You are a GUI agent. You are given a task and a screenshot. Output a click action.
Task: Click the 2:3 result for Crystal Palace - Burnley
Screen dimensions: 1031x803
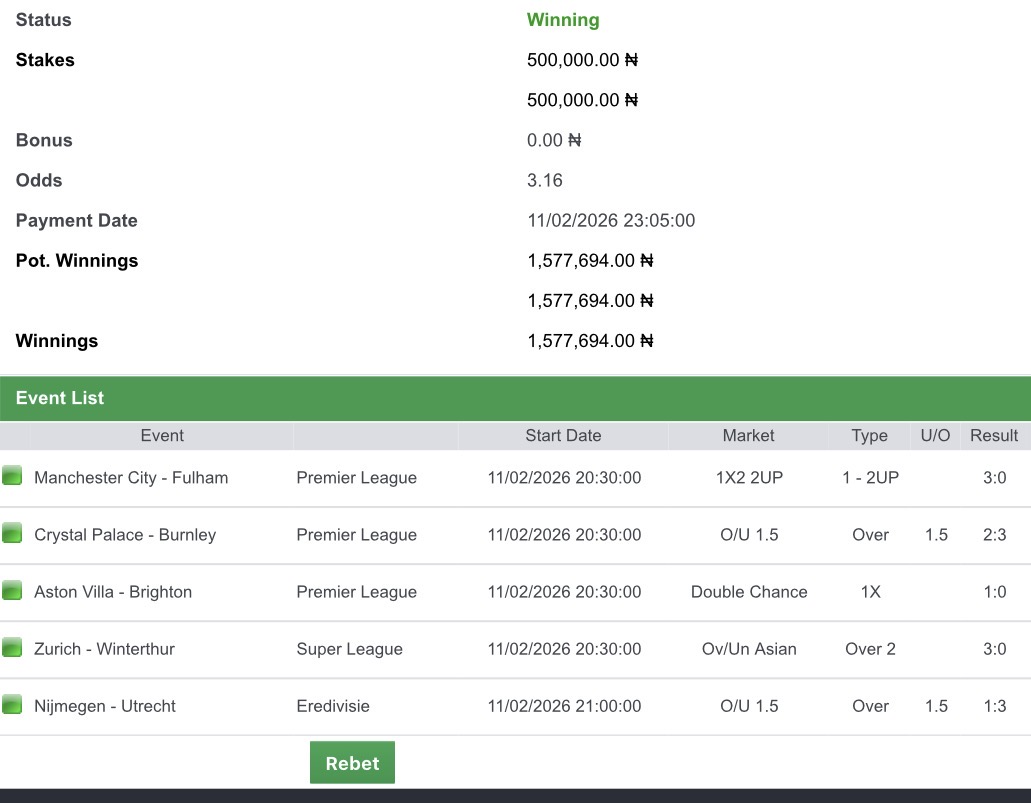(994, 535)
